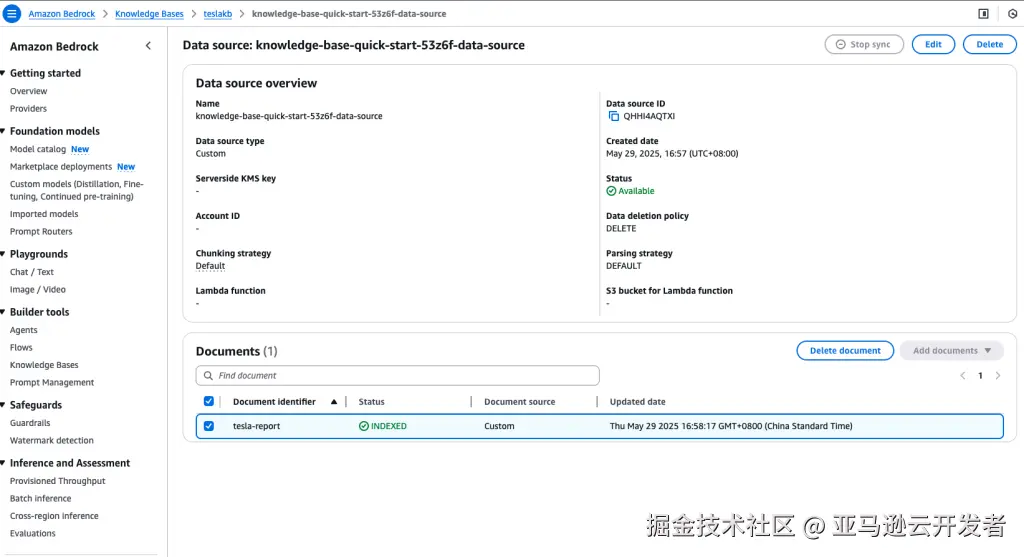
Task: Open Imported models in sidebar
Action: coord(44,214)
